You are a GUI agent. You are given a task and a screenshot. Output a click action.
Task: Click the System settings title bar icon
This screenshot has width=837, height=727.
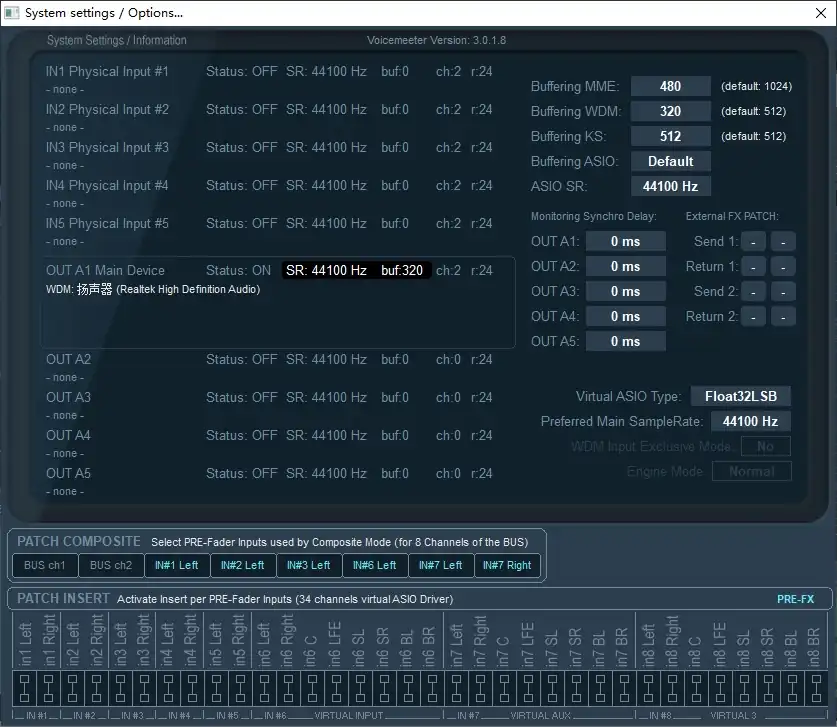[x=12, y=12]
